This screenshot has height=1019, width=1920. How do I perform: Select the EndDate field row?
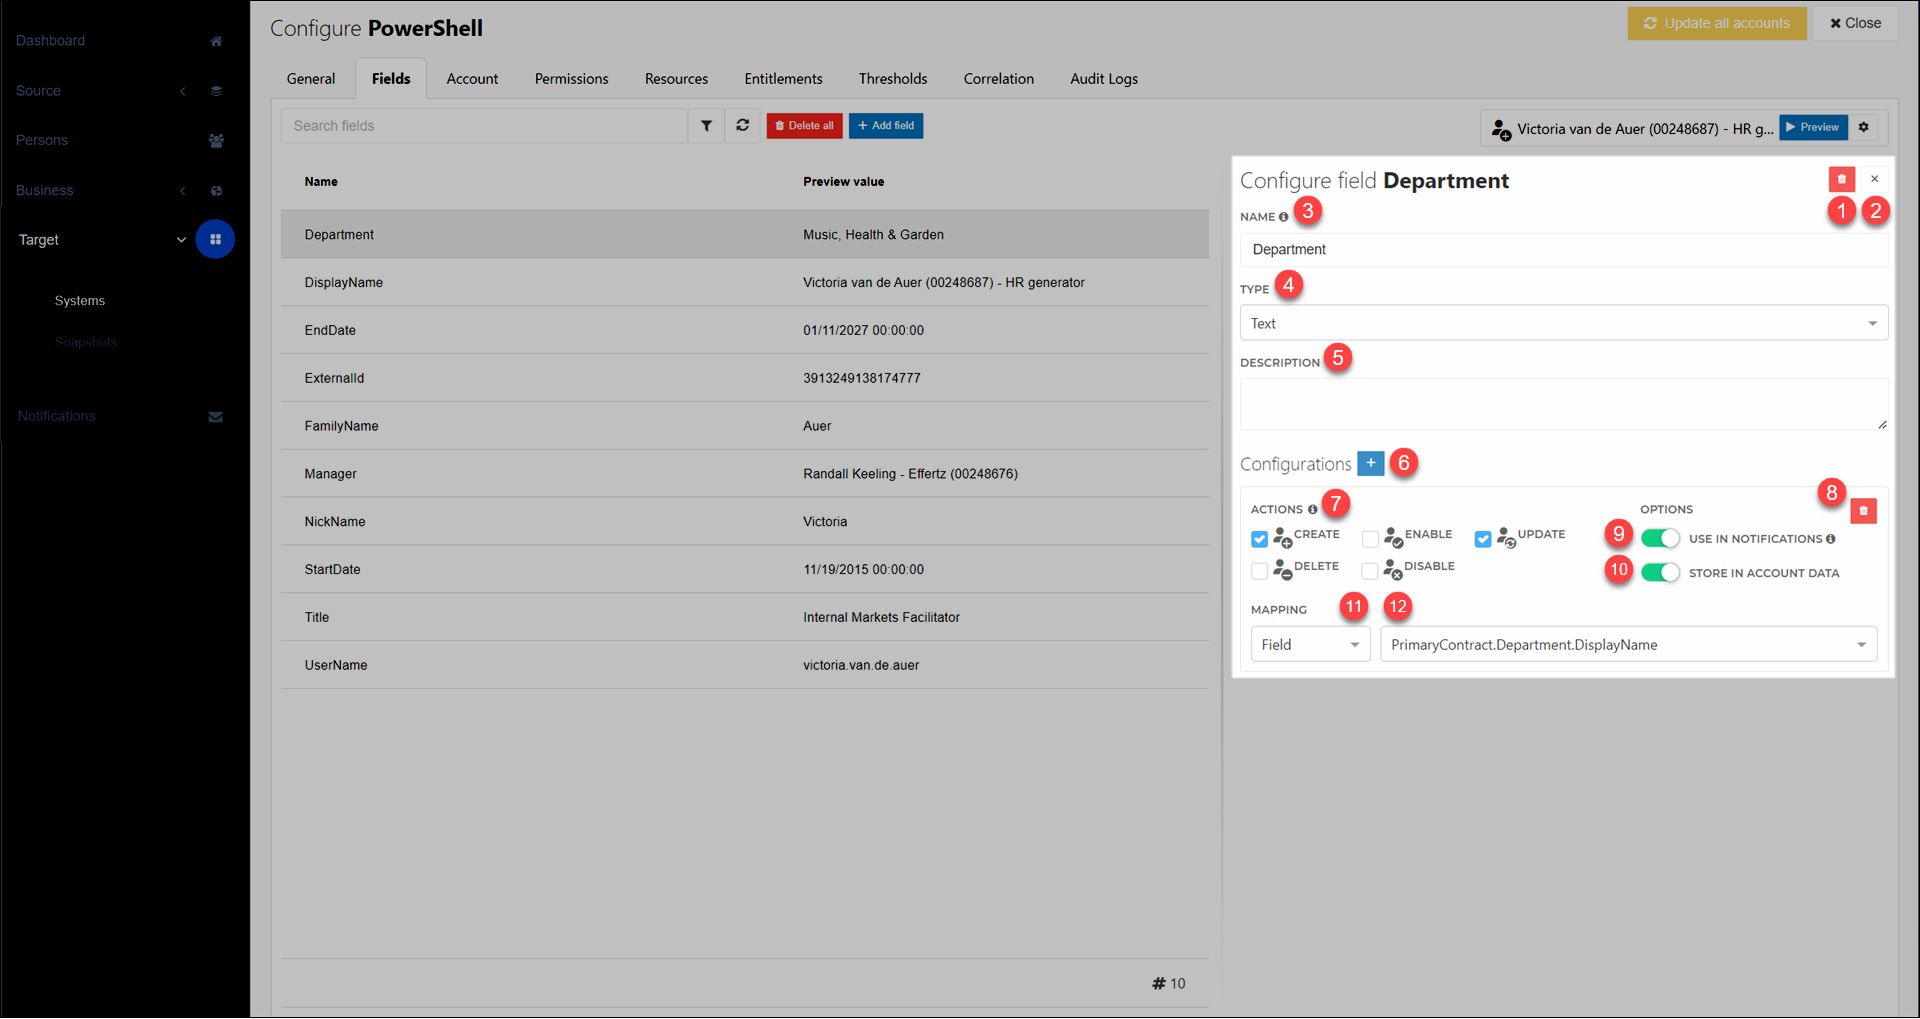745,330
